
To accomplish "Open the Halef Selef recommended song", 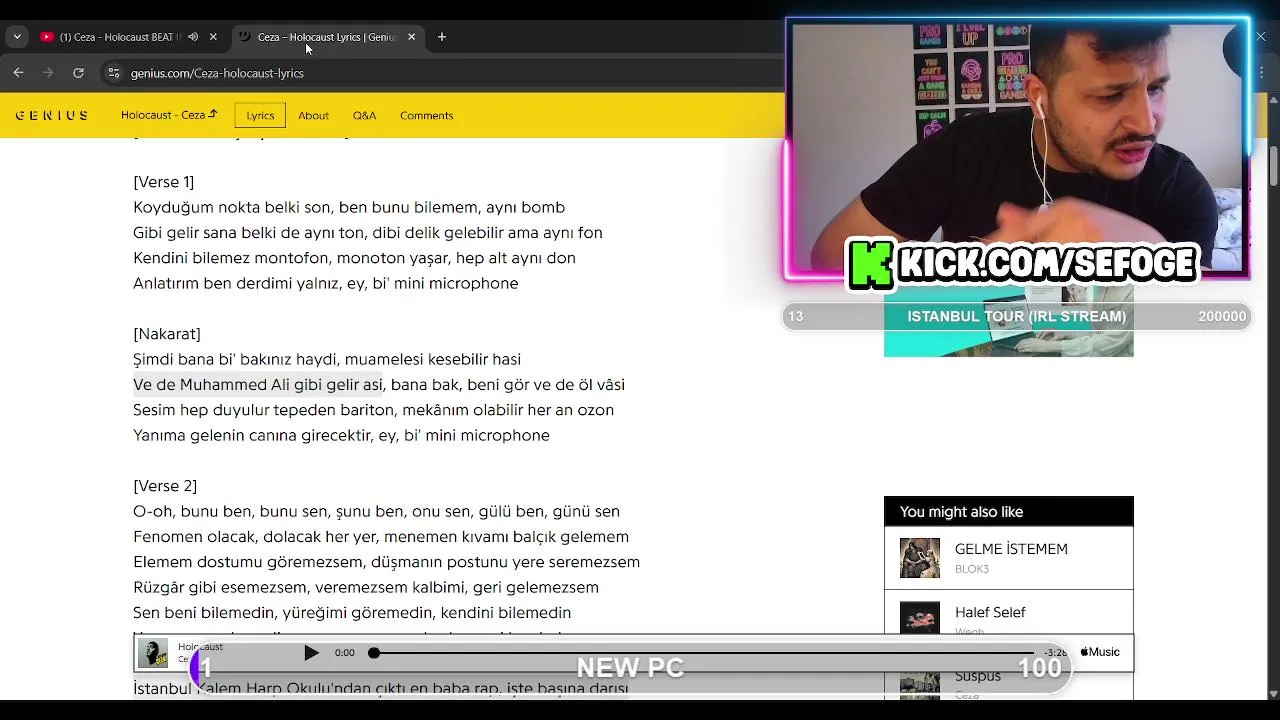I will 990,612.
